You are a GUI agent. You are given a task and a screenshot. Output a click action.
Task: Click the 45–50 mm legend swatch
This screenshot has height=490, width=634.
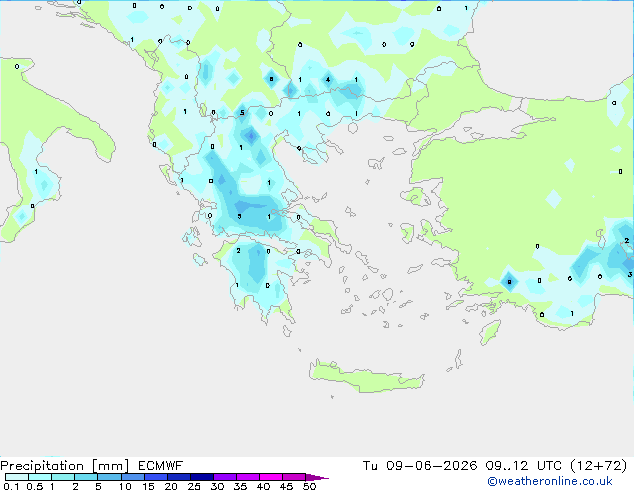coord(294,477)
